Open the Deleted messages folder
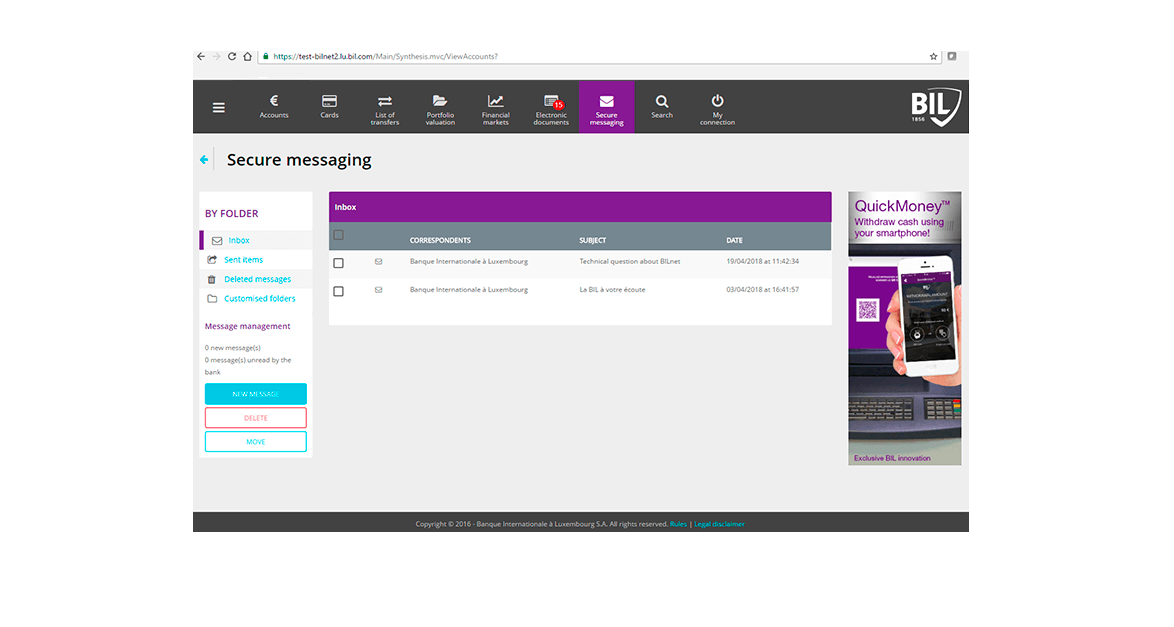Screen dimensions: 1174x627 258,279
